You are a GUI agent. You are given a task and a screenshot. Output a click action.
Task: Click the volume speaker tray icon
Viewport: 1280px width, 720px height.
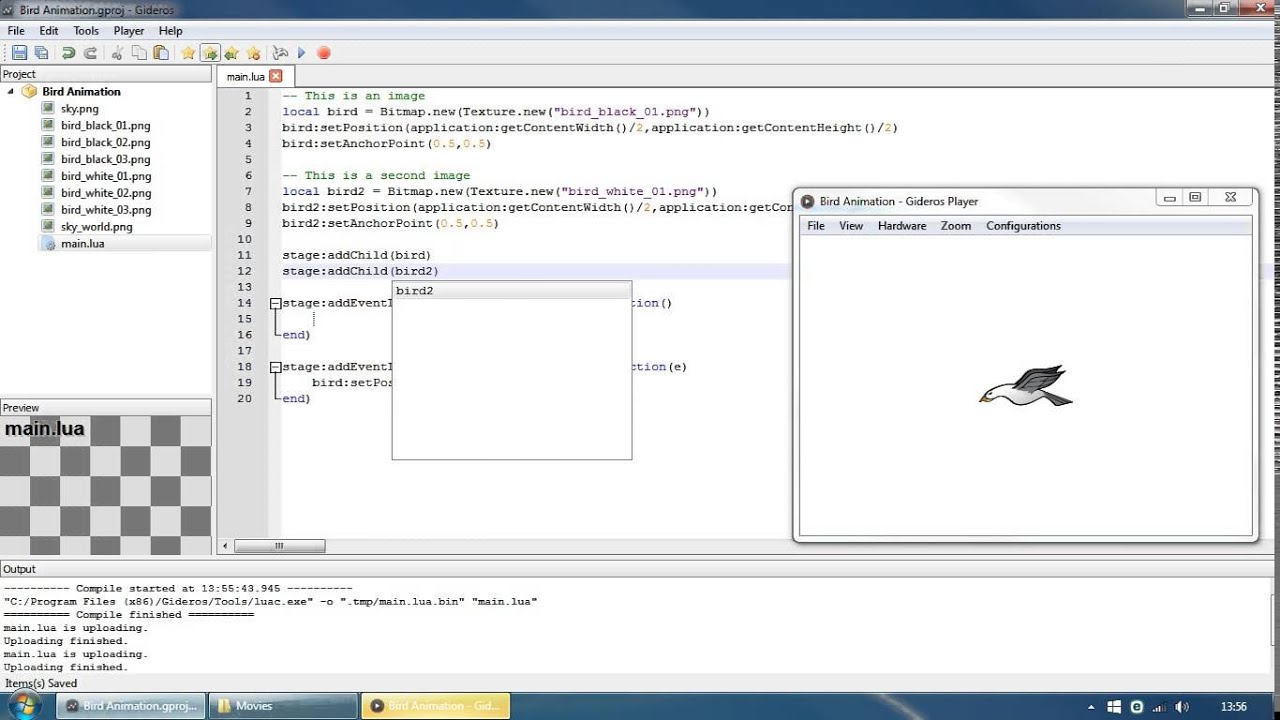pyautogui.click(x=1180, y=706)
